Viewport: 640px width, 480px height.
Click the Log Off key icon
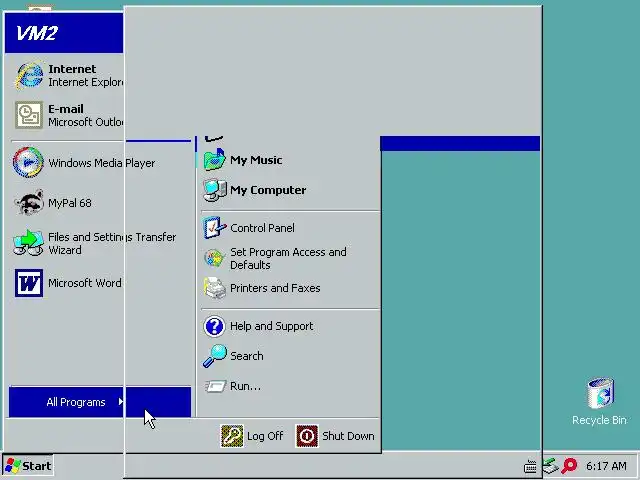click(x=232, y=436)
